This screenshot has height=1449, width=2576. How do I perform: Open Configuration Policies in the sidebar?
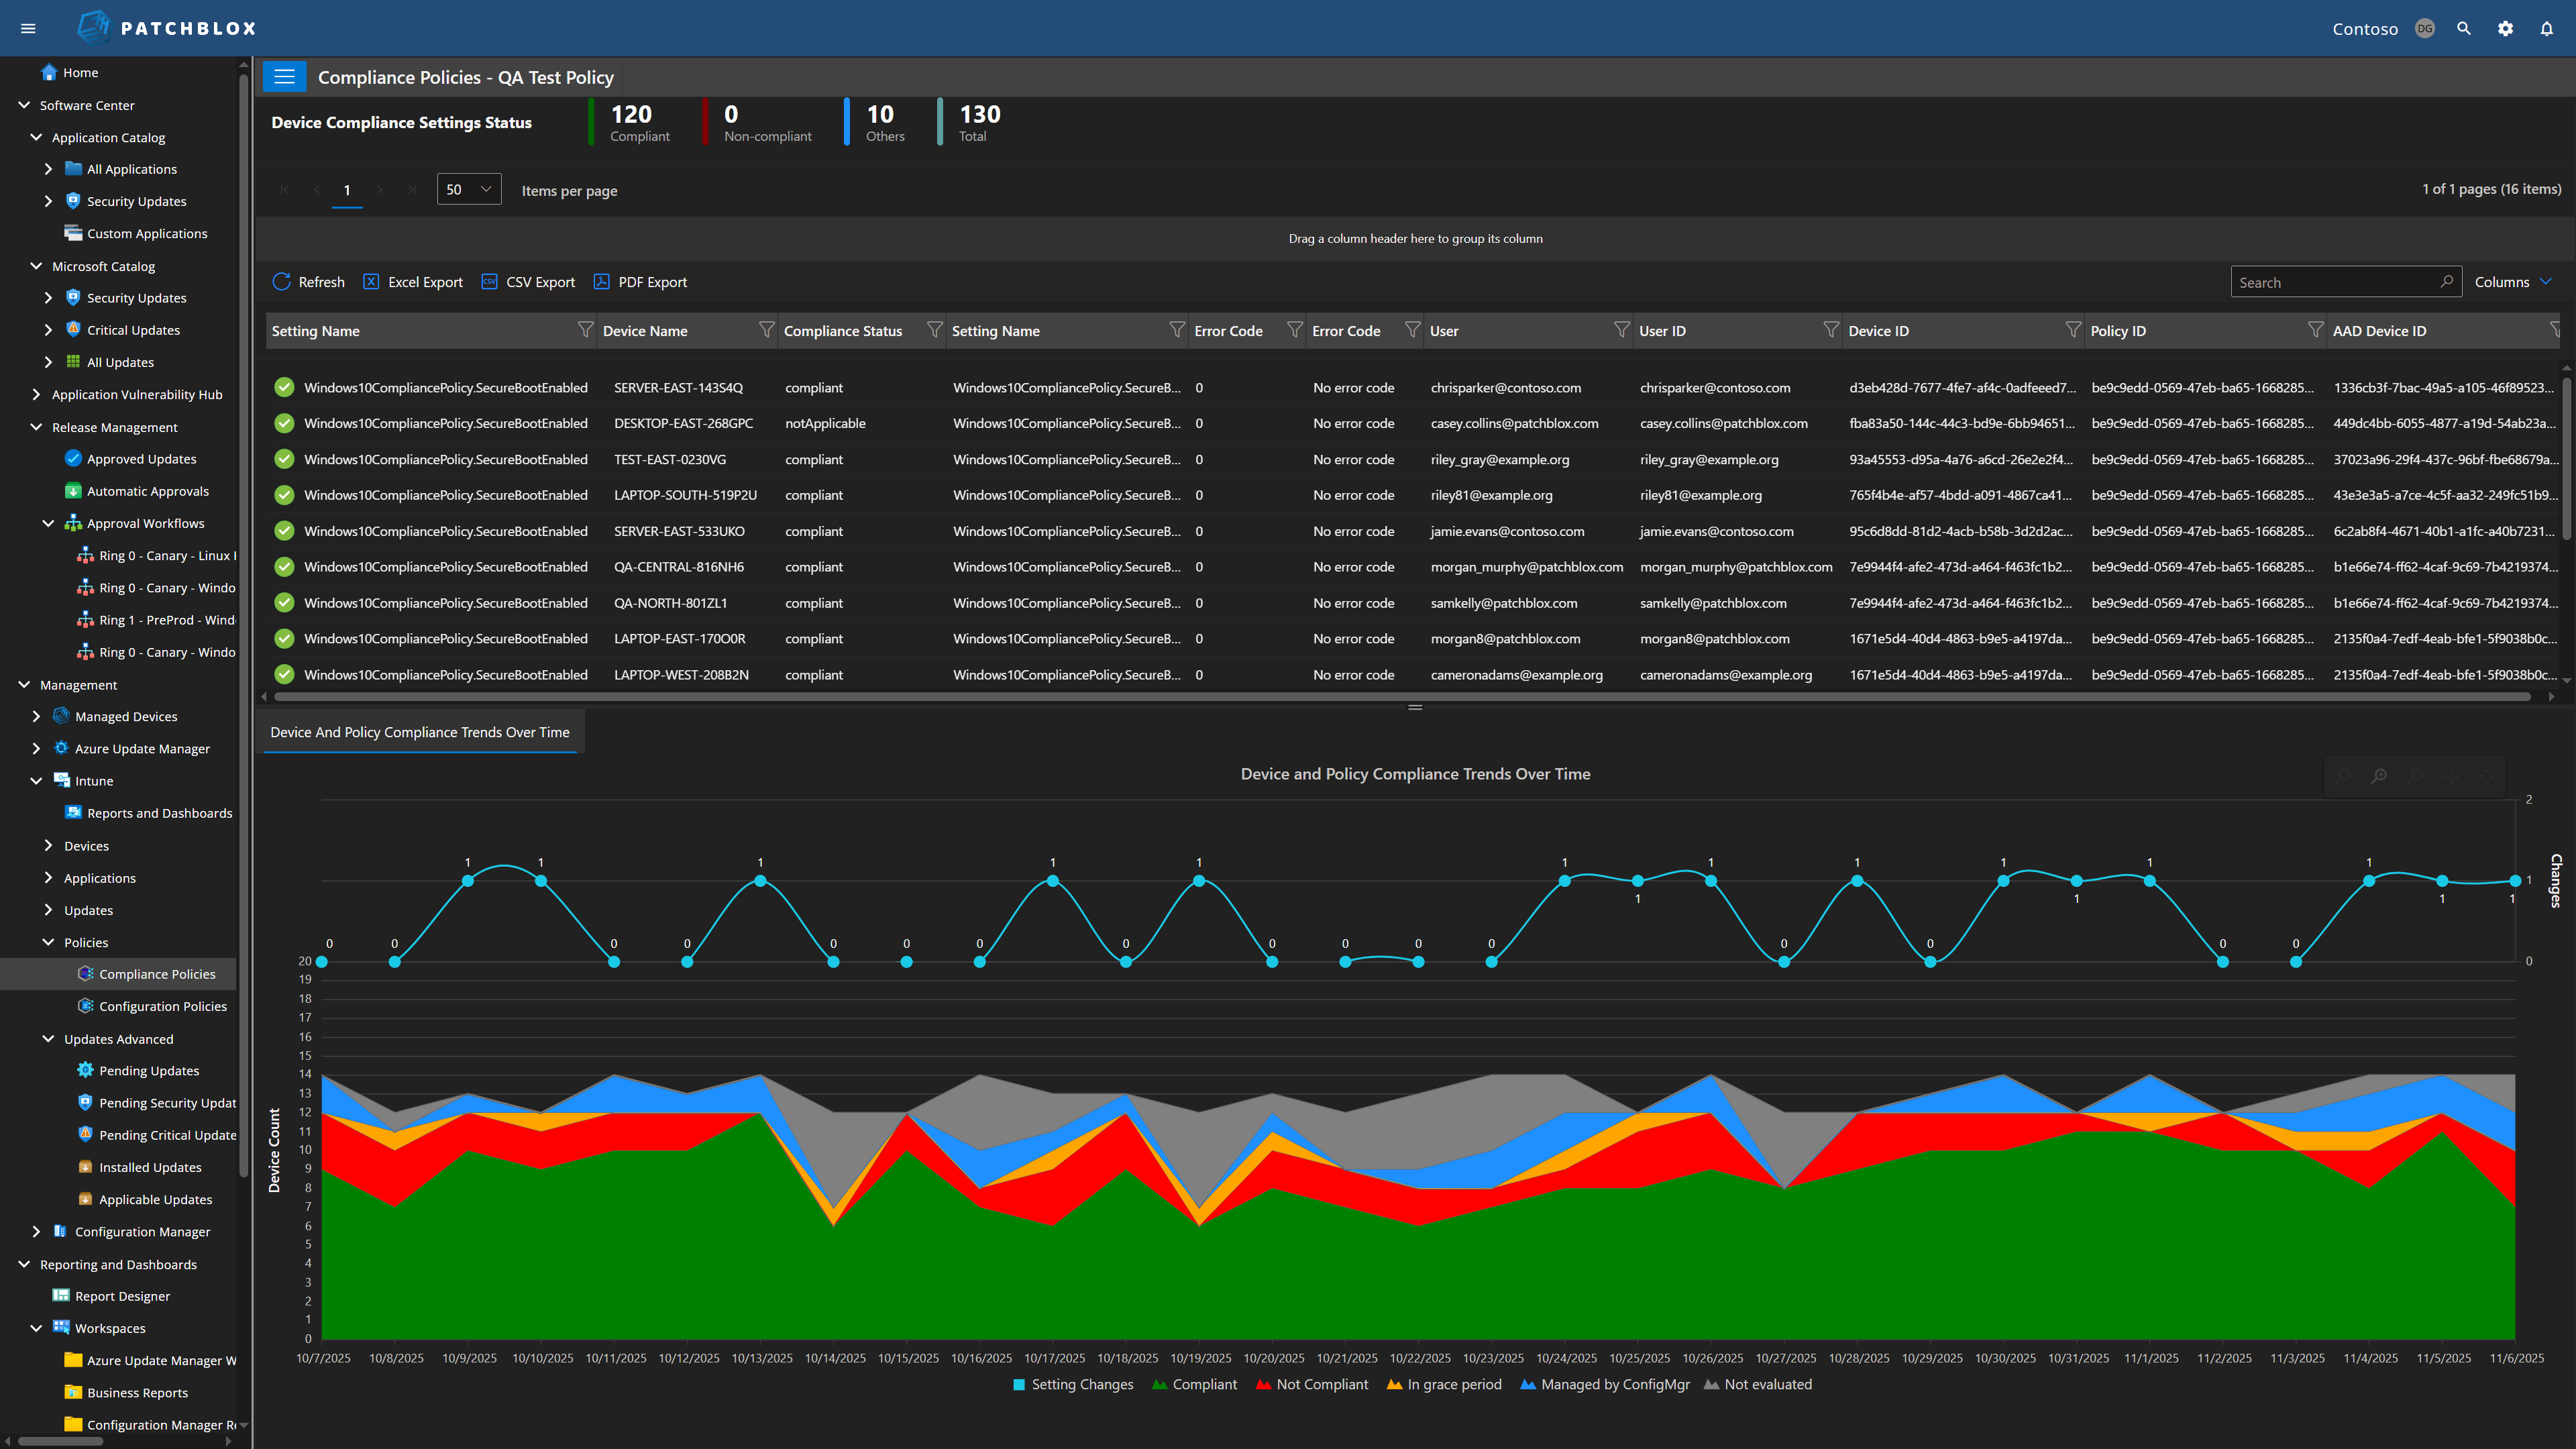pyautogui.click(x=163, y=1005)
